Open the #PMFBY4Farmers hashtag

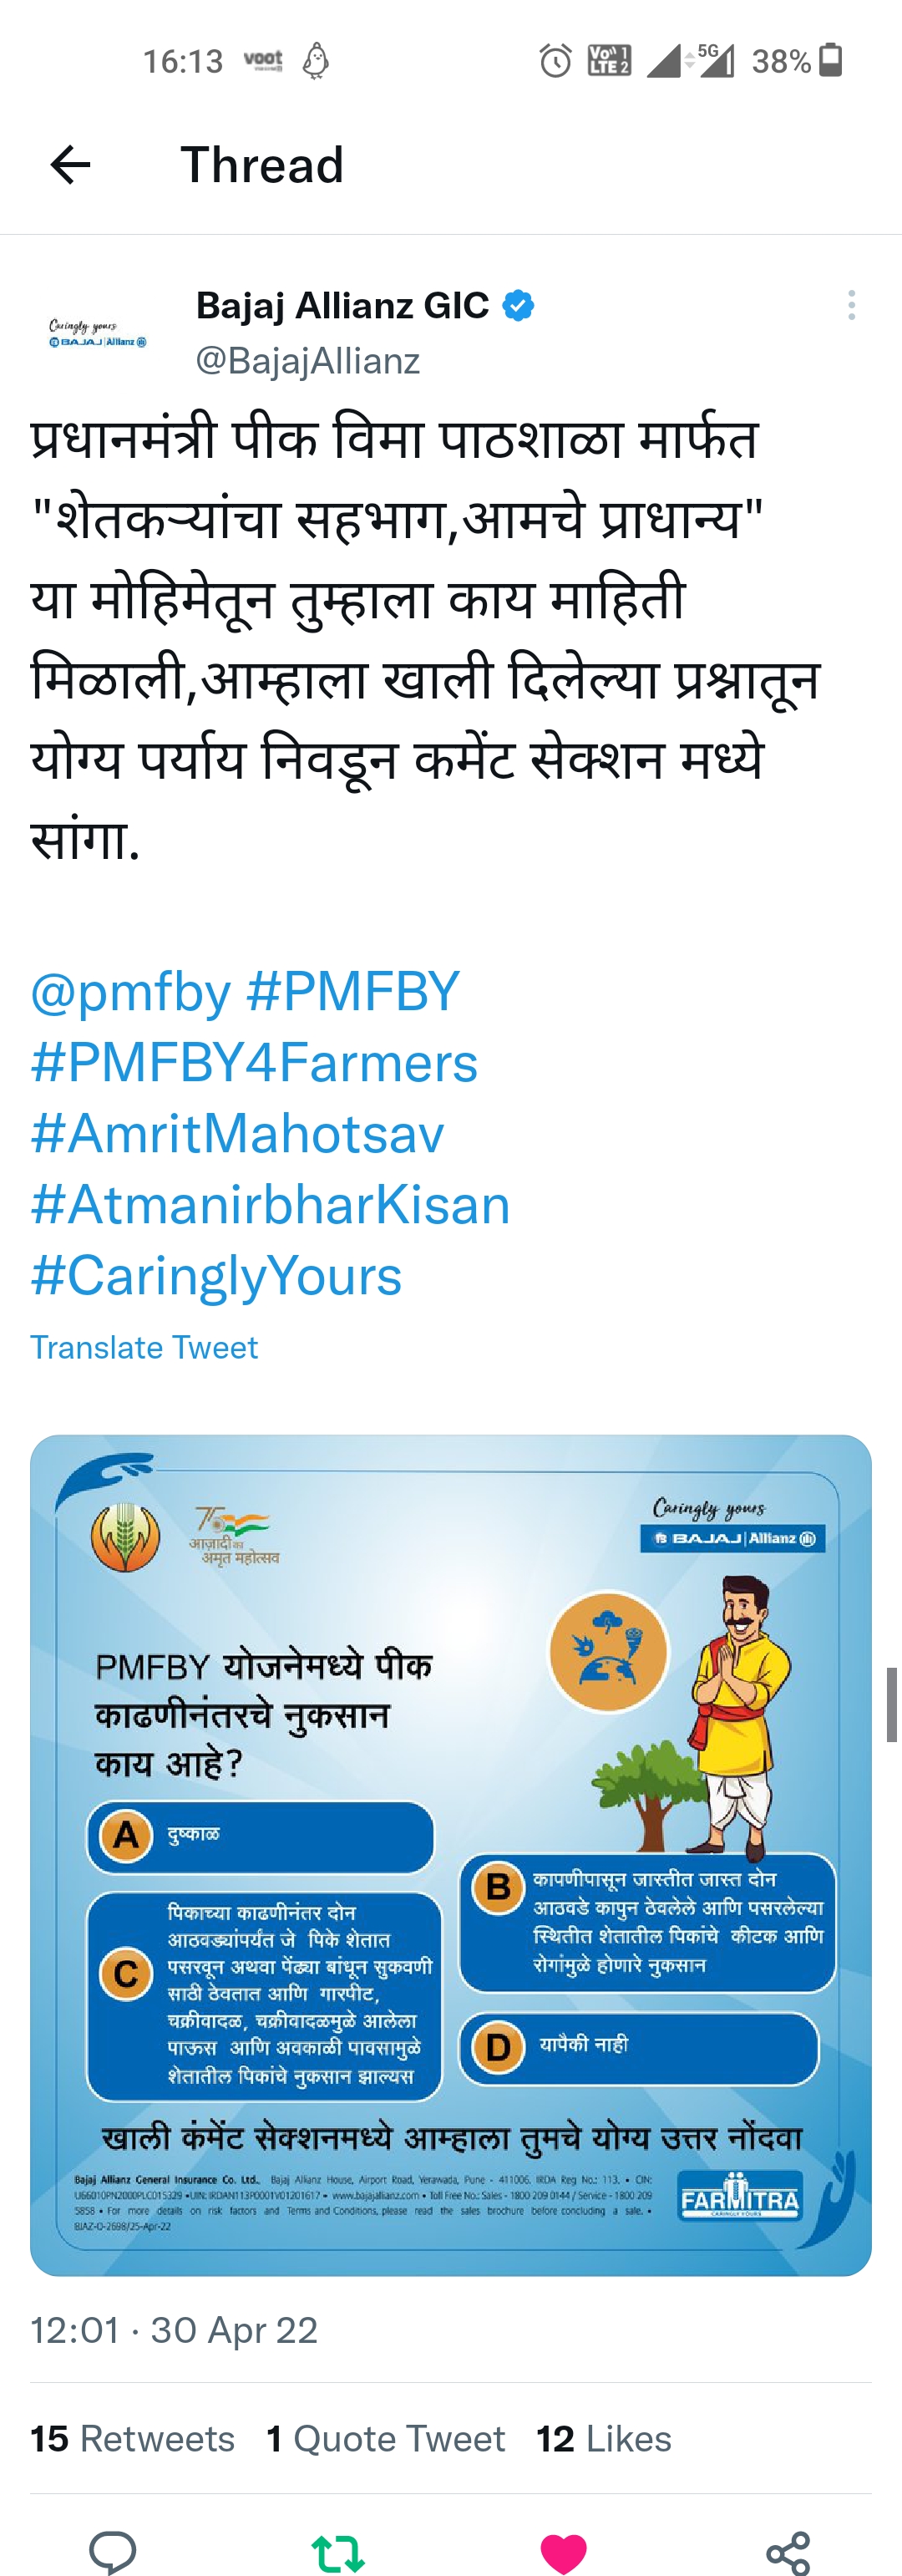coord(254,1062)
